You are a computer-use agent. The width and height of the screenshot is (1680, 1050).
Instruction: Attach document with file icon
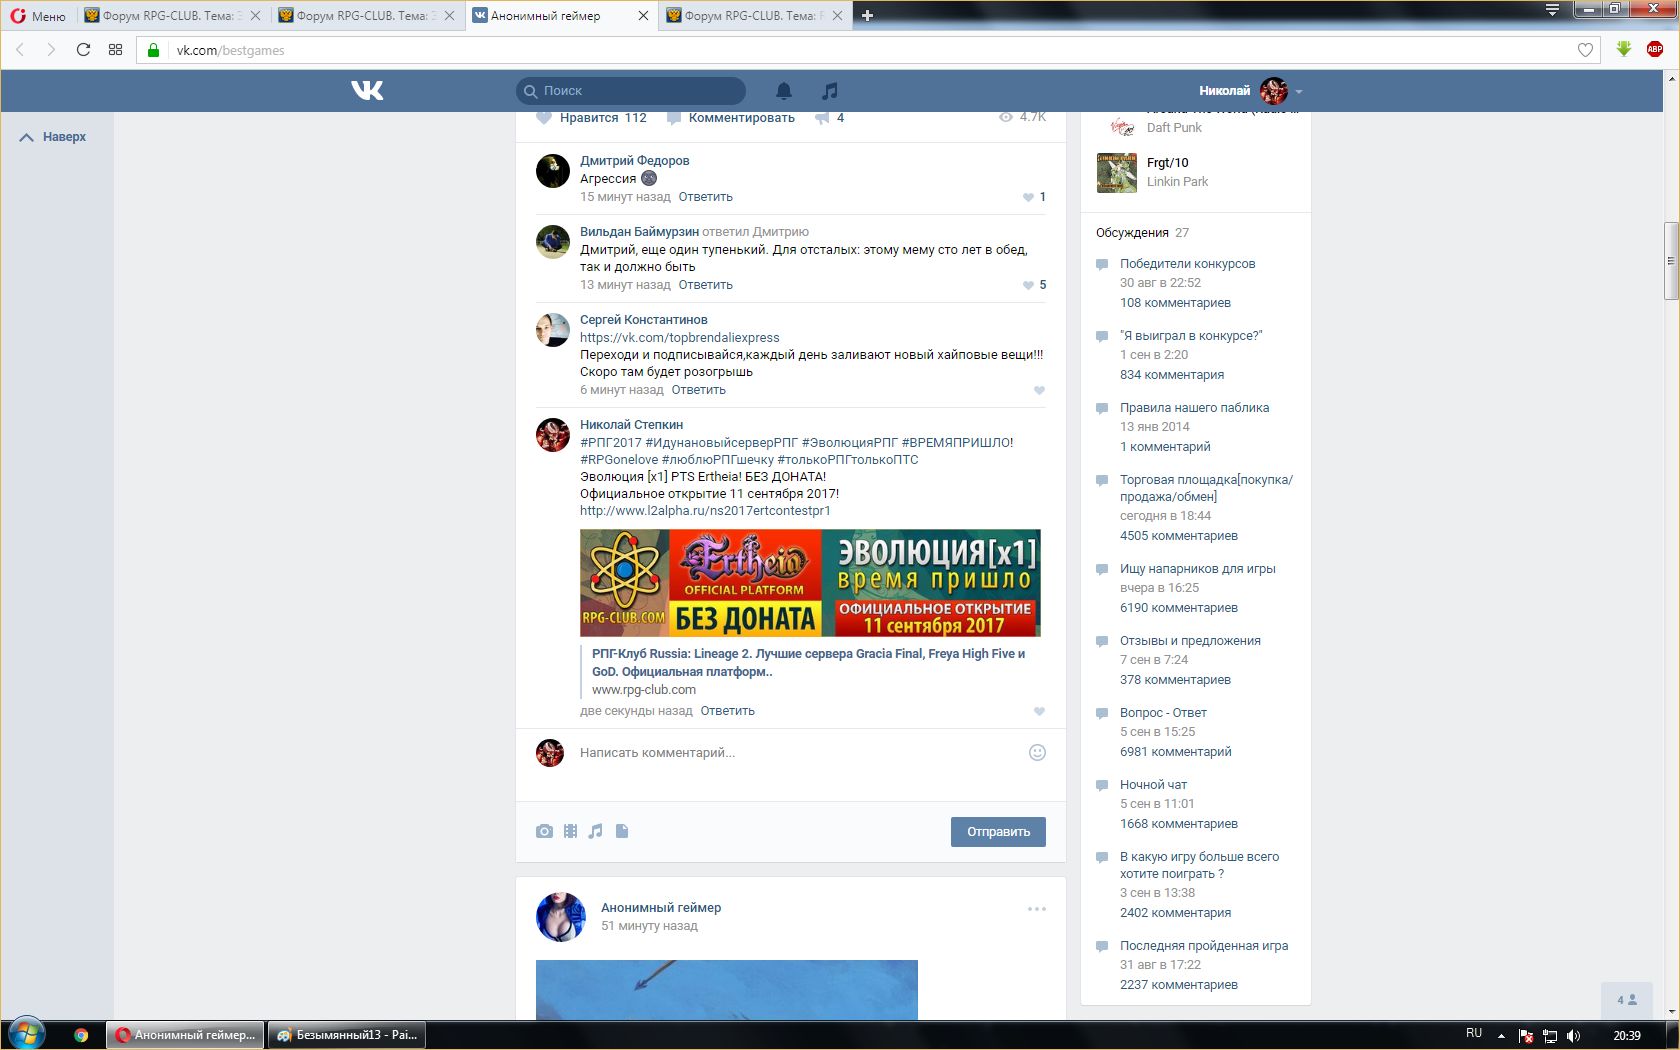point(622,831)
